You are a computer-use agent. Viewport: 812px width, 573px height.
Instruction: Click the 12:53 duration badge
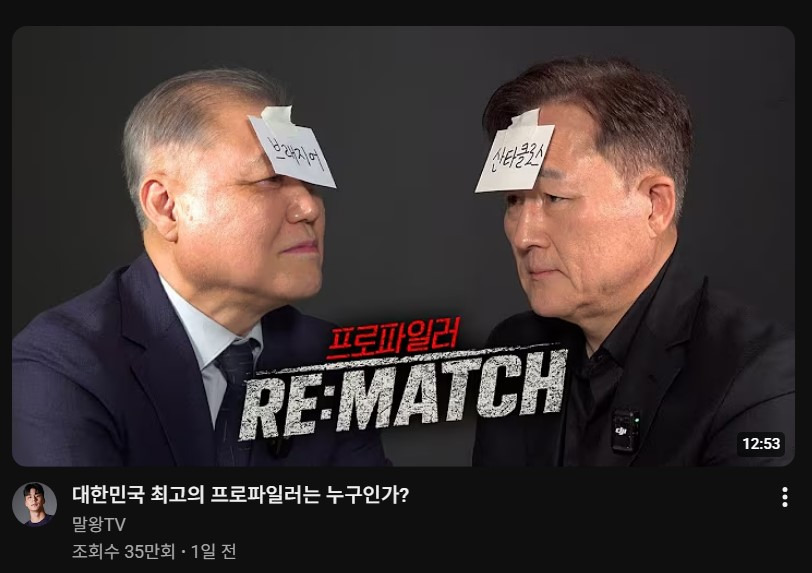pyautogui.click(x=761, y=443)
